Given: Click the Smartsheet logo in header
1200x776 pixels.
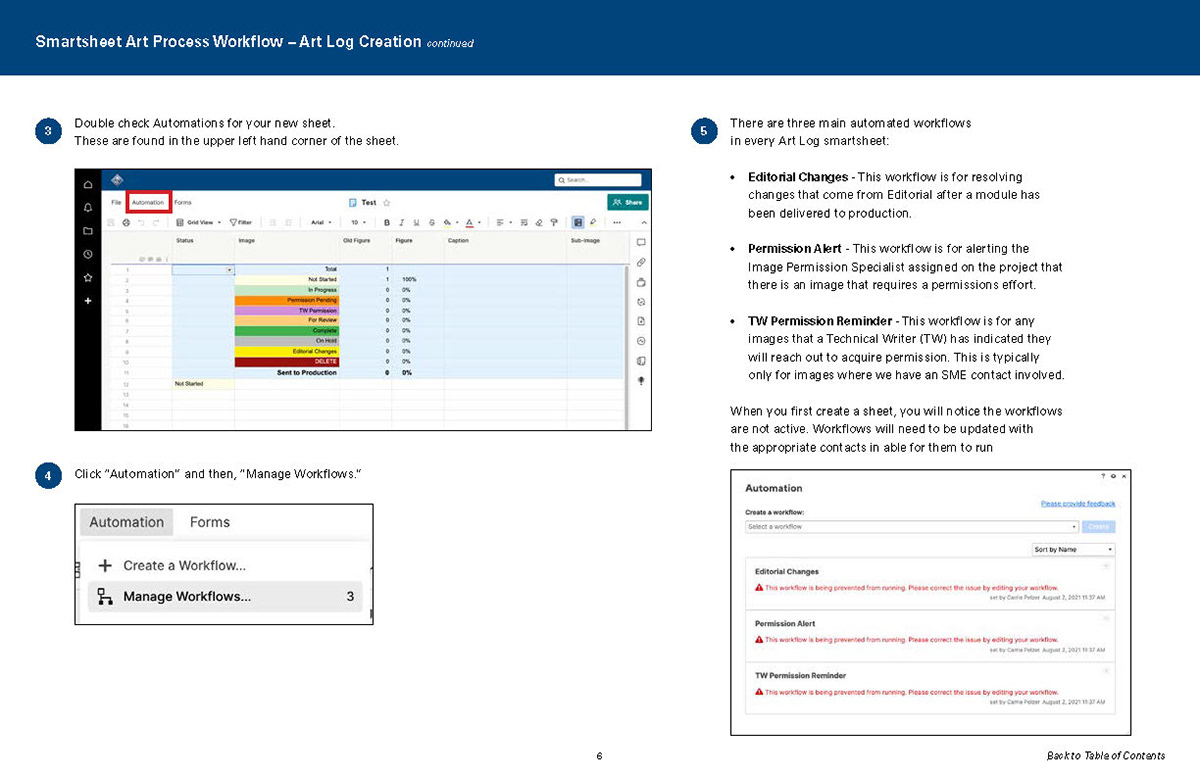Looking at the screenshot, I should 117,180.
